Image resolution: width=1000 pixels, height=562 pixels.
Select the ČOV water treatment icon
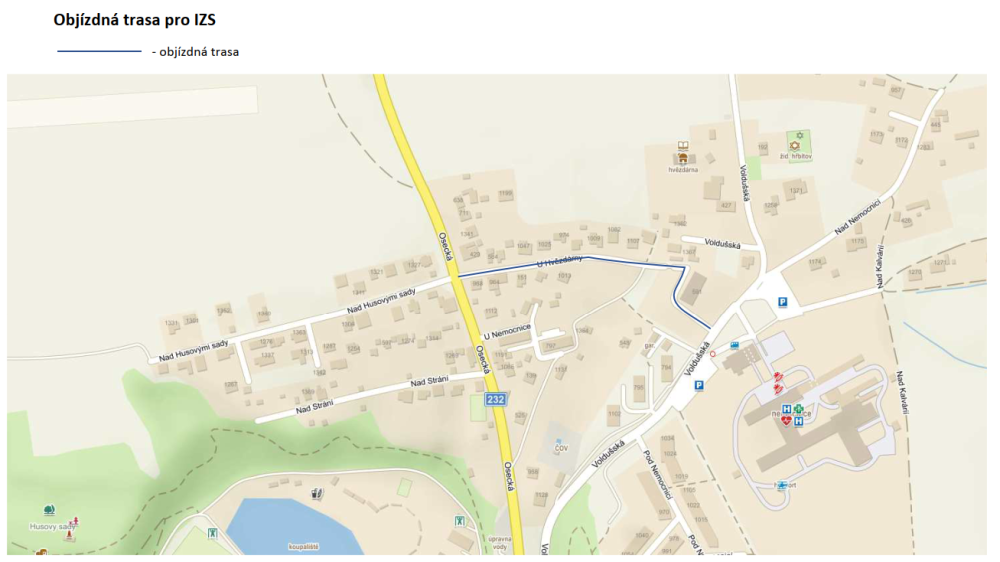pos(561,438)
